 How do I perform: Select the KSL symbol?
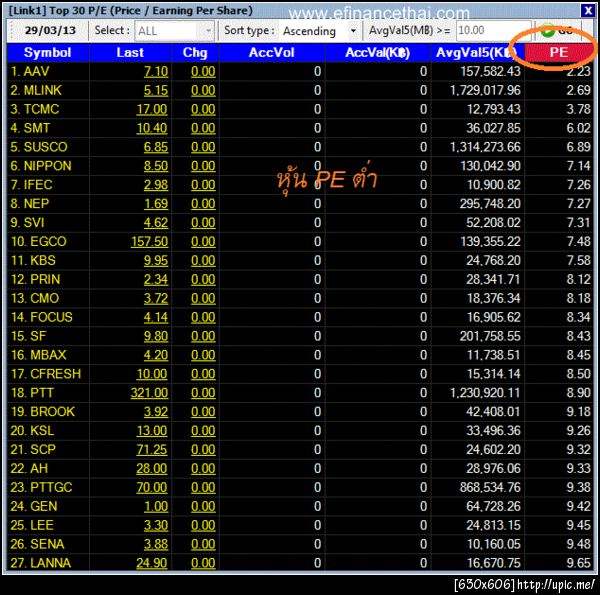pos(42,430)
